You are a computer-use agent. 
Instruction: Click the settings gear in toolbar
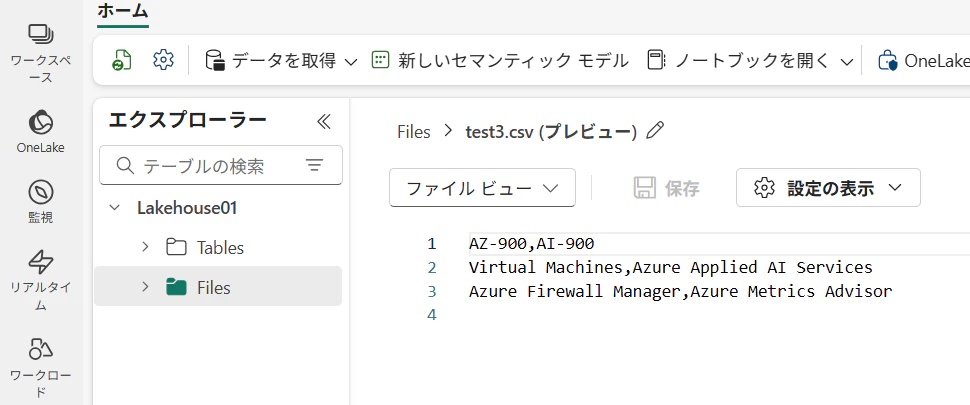coord(163,60)
